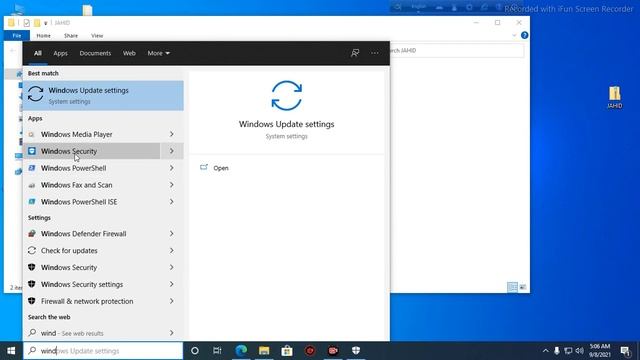The width and height of the screenshot is (640, 360).
Task: Expand Check for updates arrow
Action: click(172, 251)
